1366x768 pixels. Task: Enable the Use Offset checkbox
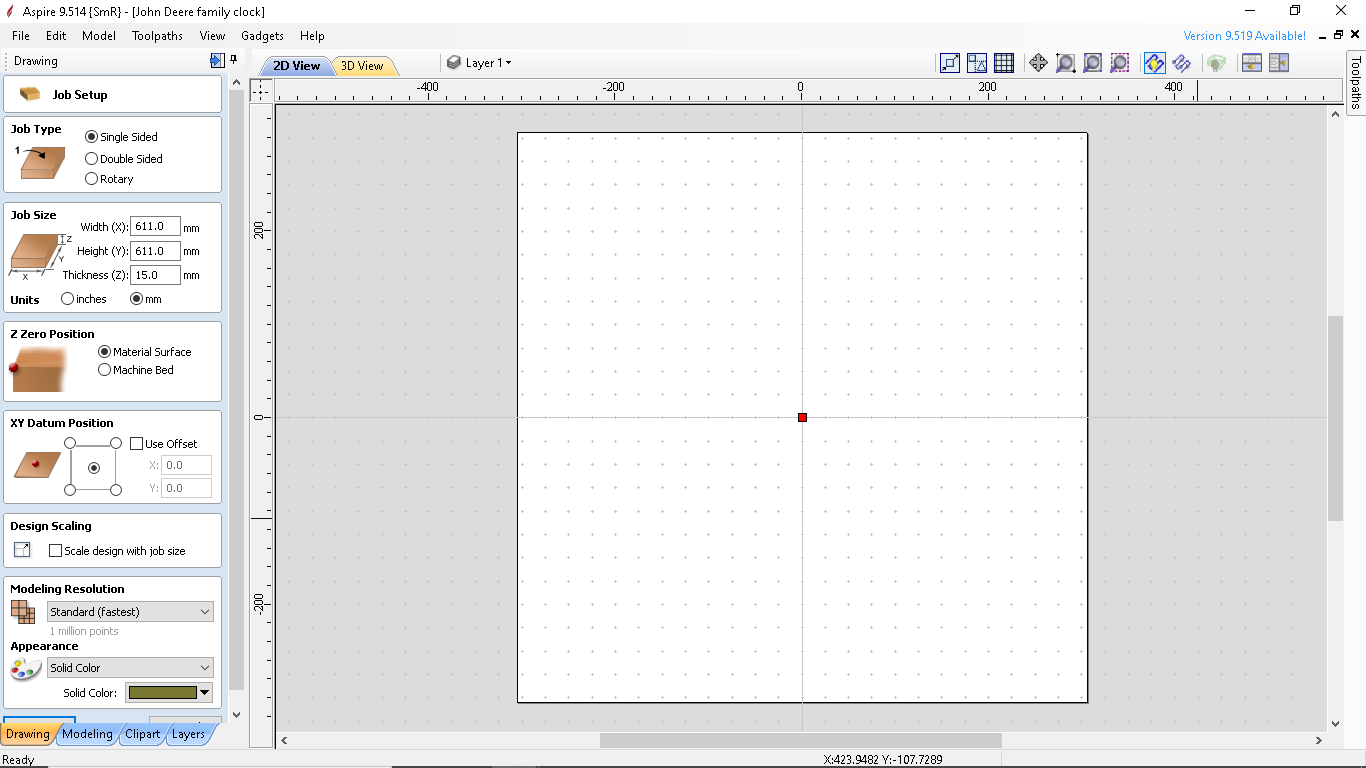(x=136, y=443)
